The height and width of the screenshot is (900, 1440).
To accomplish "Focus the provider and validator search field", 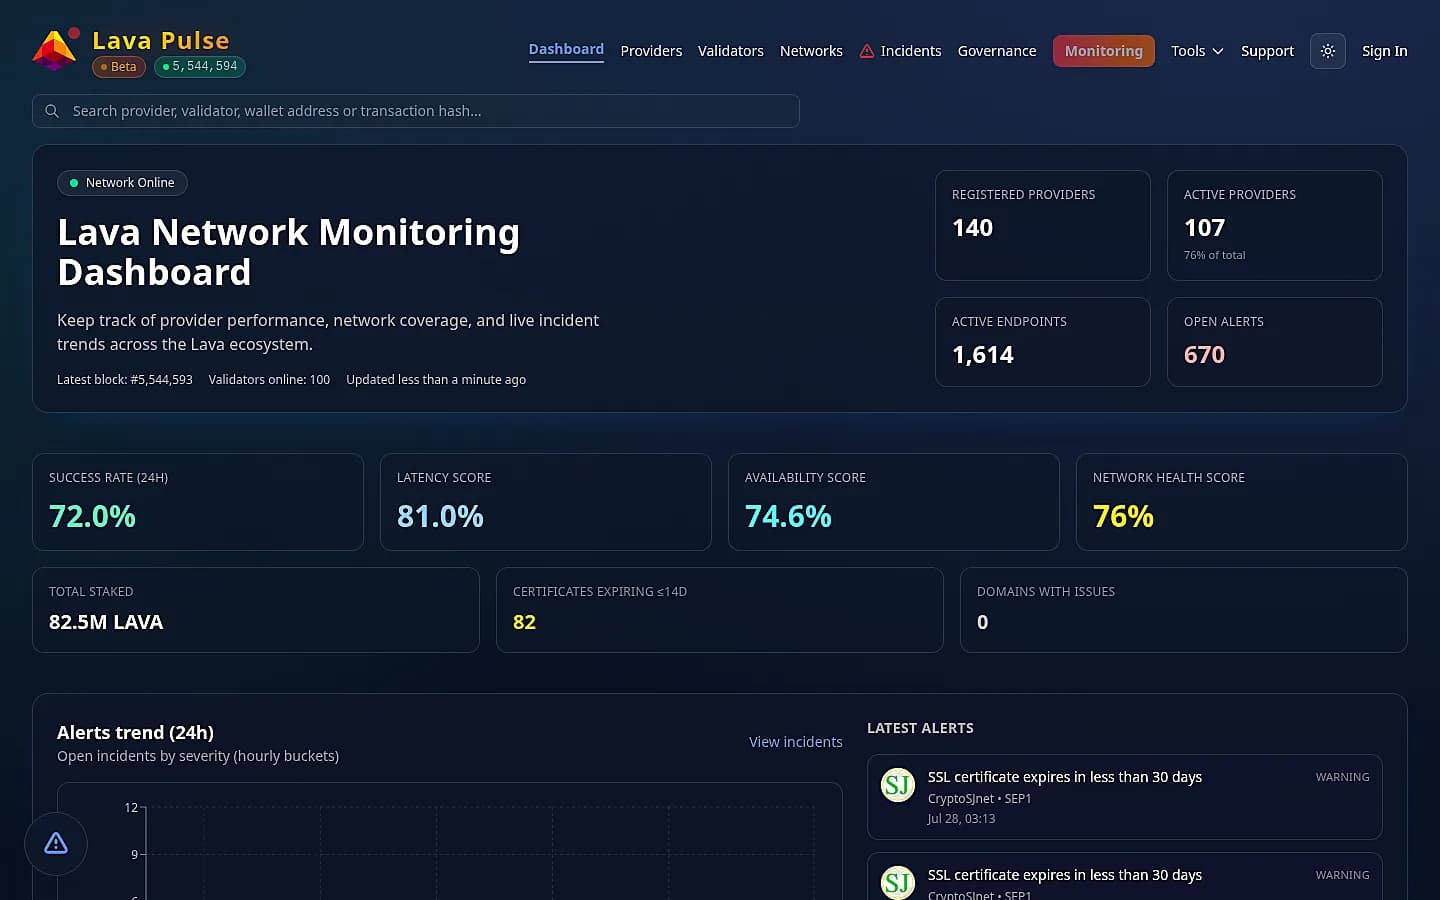I will (416, 111).
